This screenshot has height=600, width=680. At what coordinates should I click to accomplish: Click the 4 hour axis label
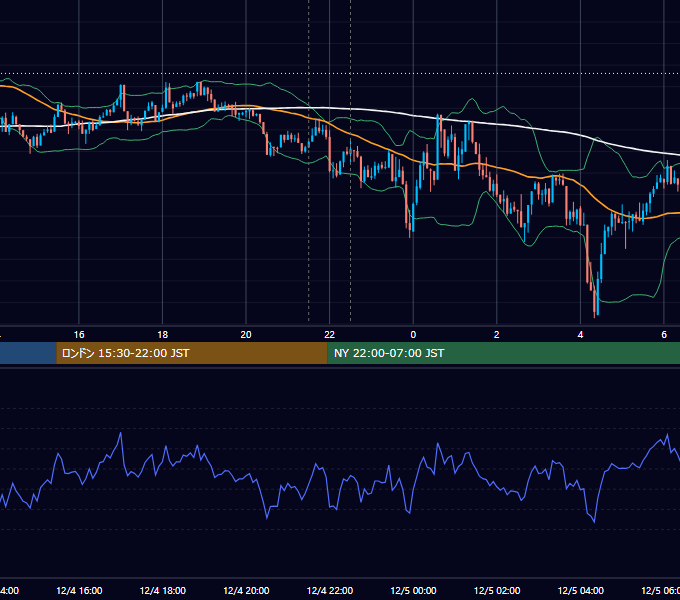point(580,335)
